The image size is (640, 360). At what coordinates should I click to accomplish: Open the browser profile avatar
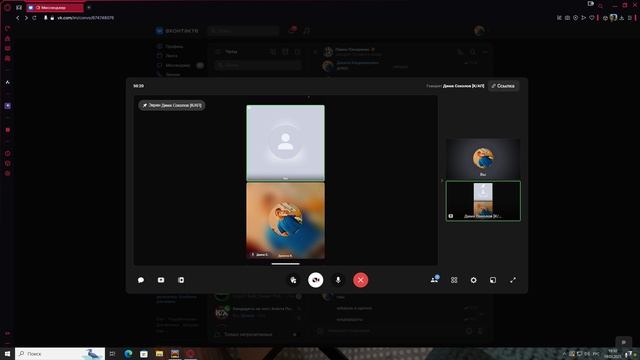click(613, 18)
